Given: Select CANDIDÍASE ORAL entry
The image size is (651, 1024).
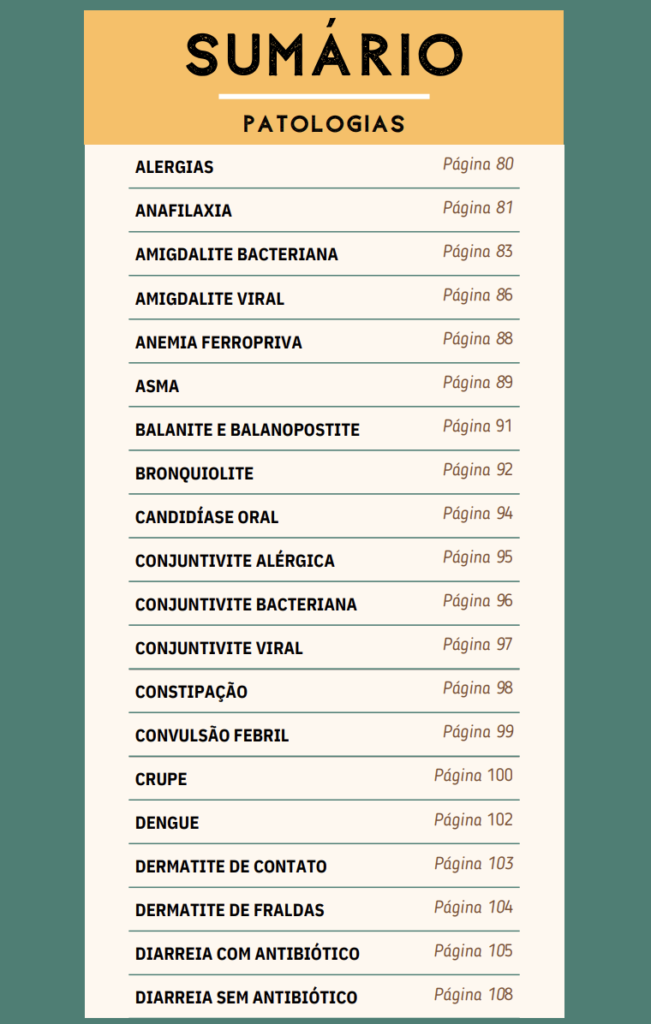Looking at the screenshot, I should pos(206,517).
